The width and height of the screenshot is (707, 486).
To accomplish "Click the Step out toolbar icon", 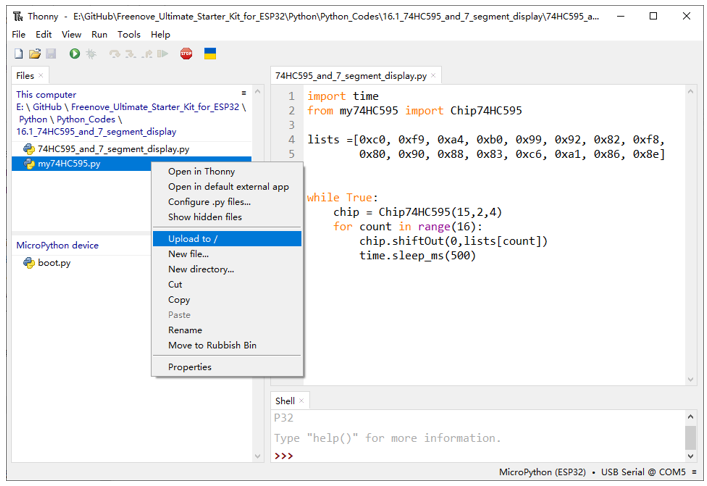I will tap(147, 54).
